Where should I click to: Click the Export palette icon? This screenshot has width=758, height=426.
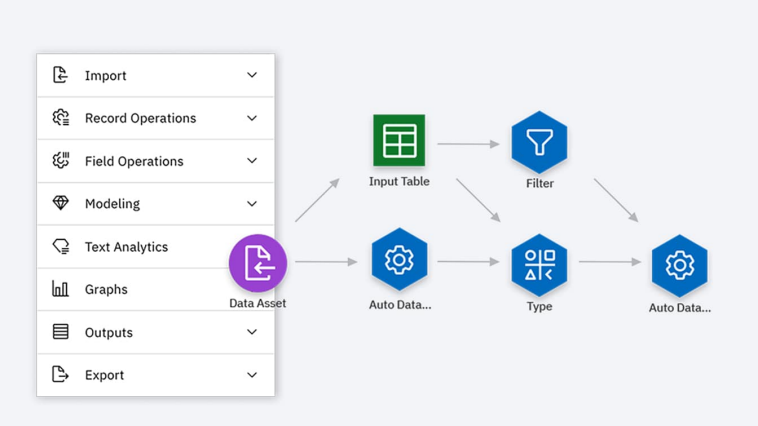click(61, 375)
